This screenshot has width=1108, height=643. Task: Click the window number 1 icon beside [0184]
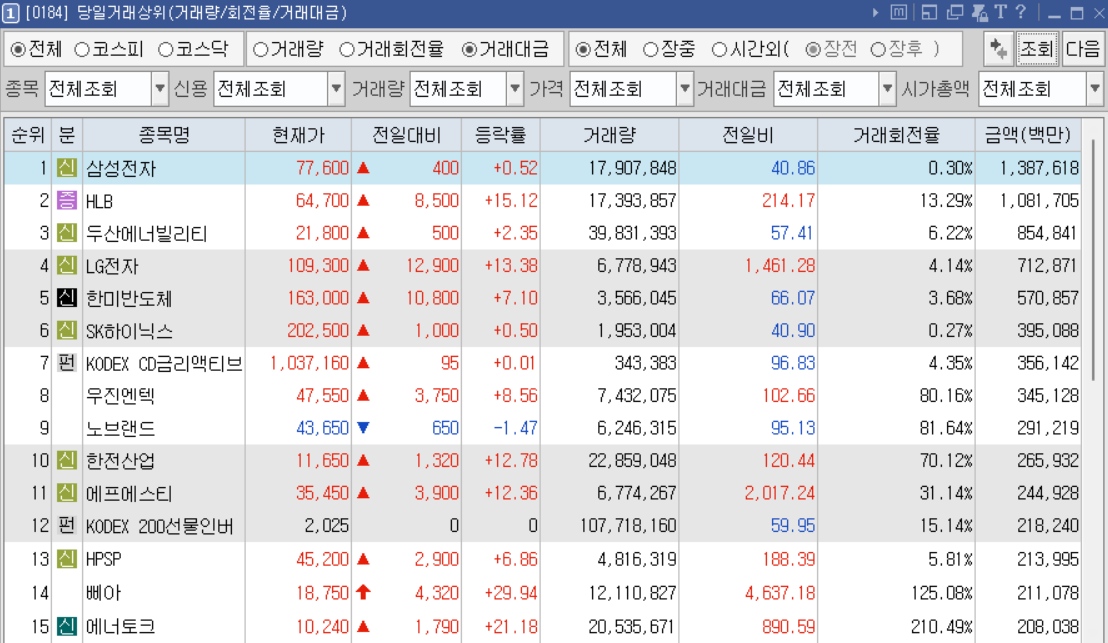coord(11,13)
